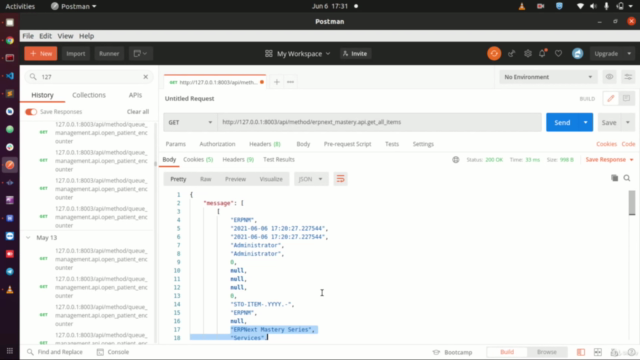Screen dimensions: 640x360
Task: Open the Pre-request Script tab
Action: tap(347, 144)
